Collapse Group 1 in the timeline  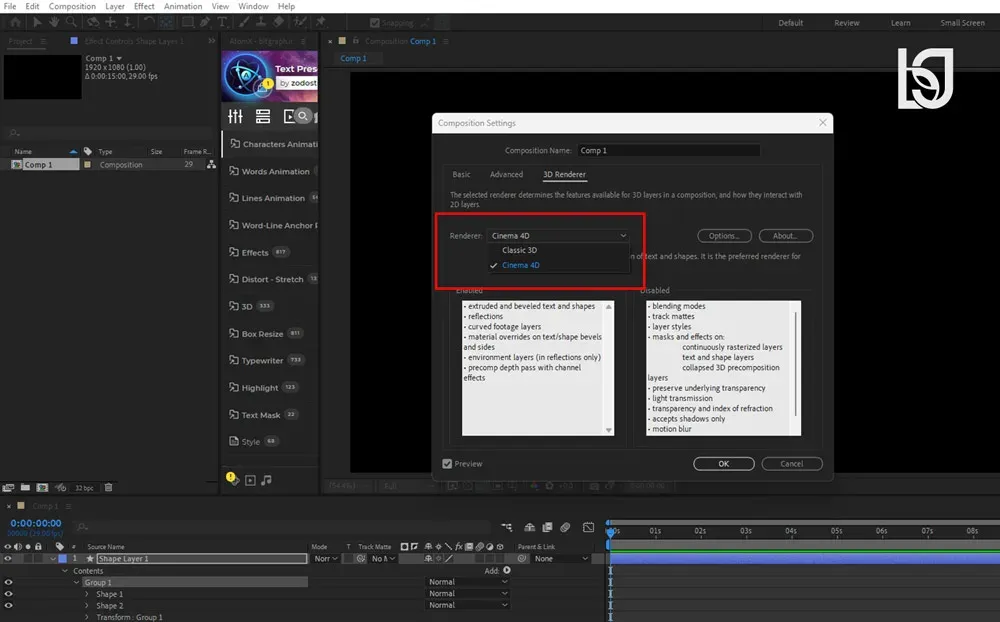[x=77, y=582]
